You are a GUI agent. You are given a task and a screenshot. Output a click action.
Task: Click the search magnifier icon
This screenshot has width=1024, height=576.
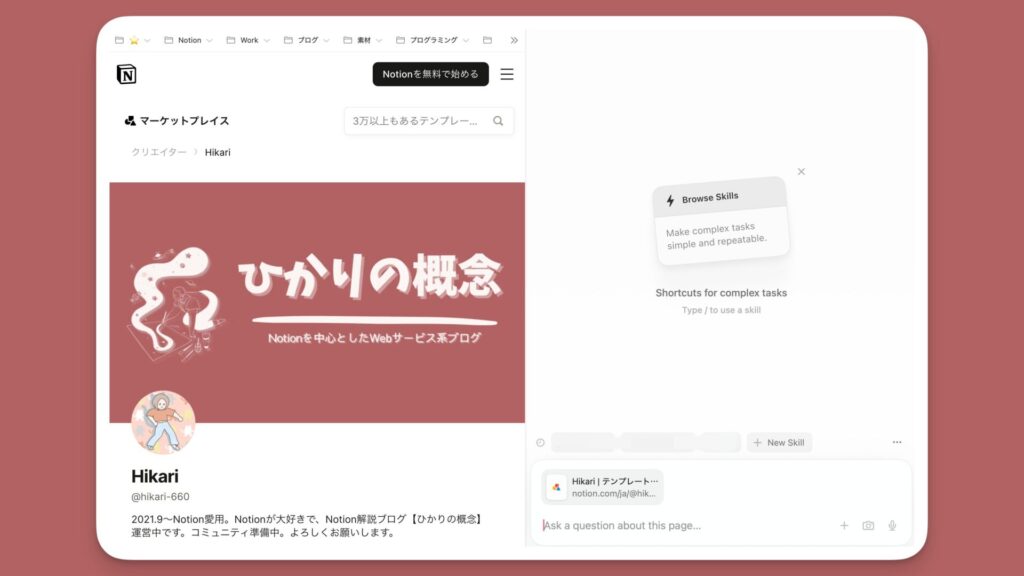pos(498,121)
